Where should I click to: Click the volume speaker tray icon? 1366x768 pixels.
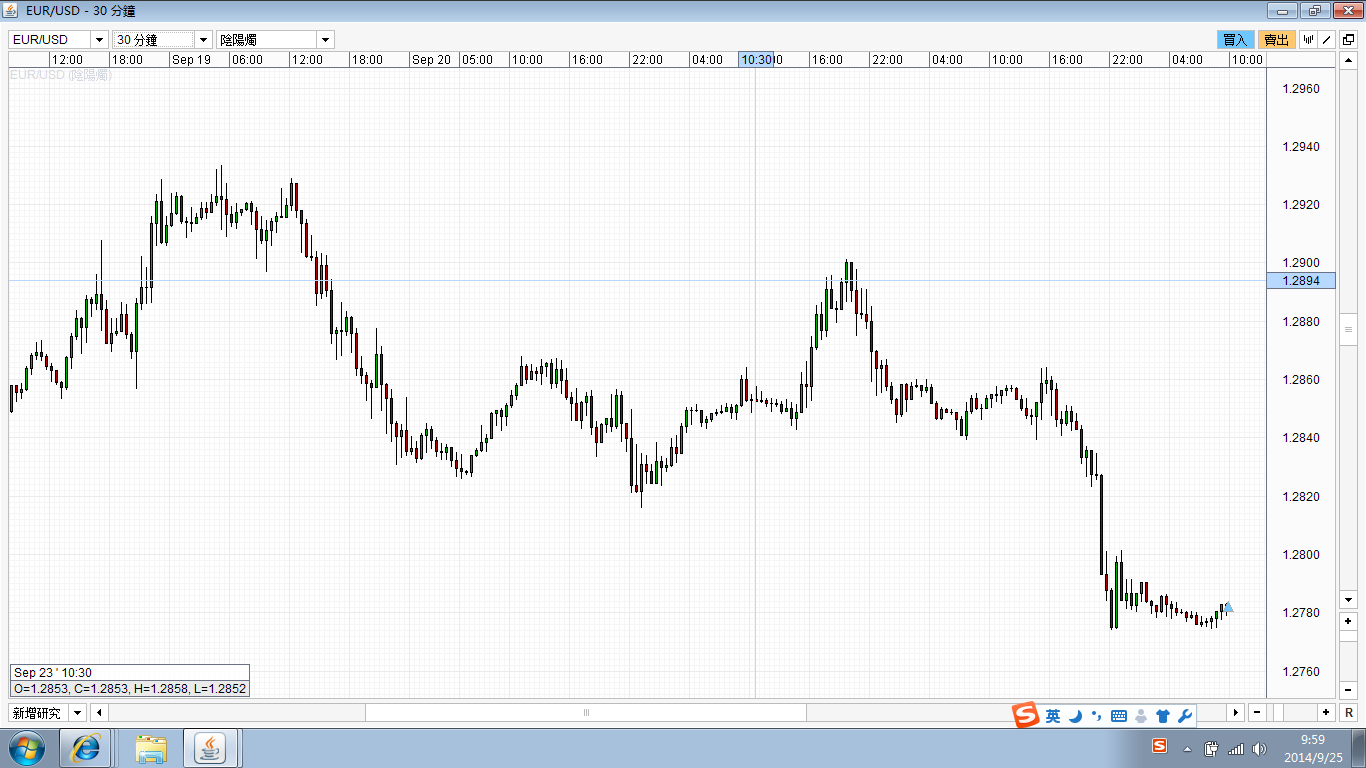[1259, 748]
